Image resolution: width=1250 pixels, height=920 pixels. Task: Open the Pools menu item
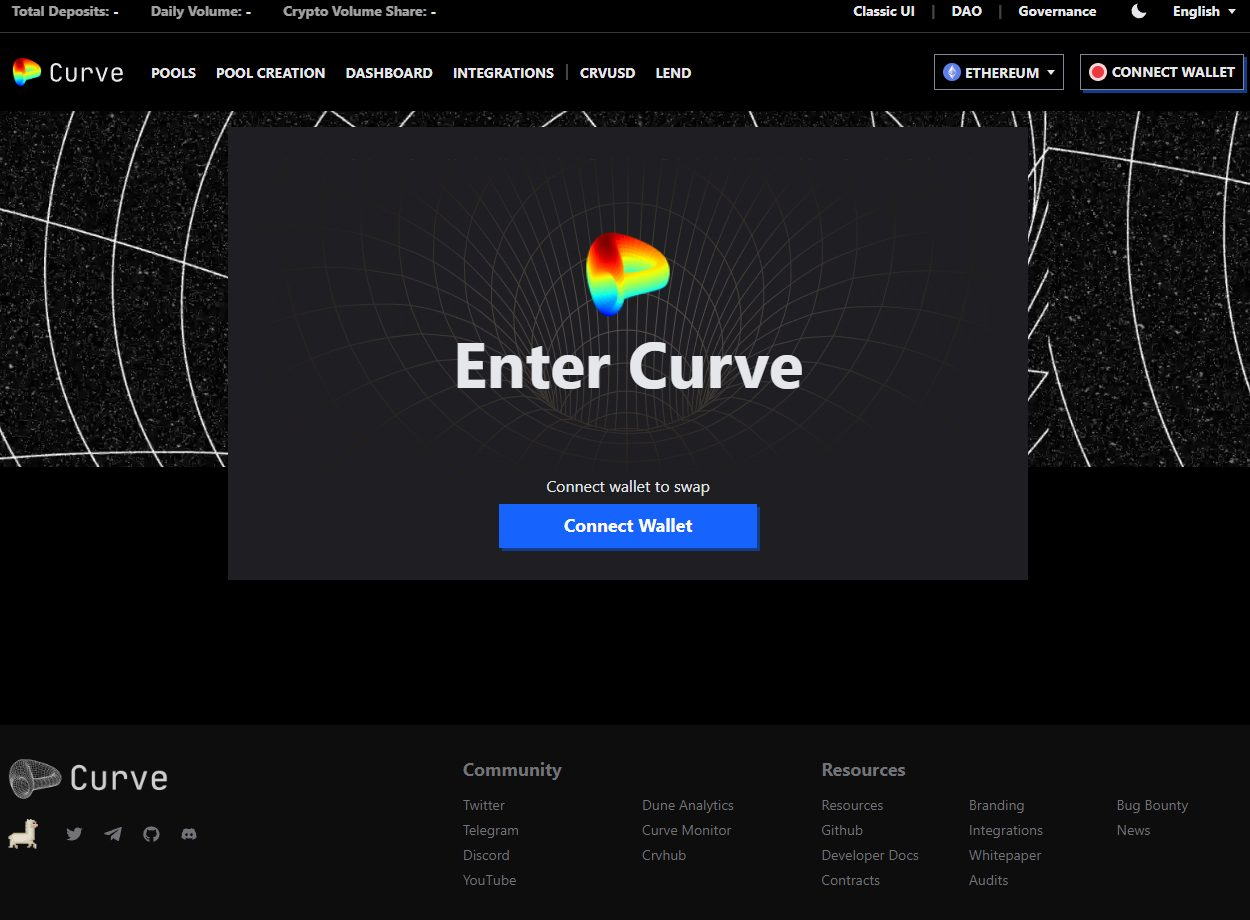(x=173, y=73)
